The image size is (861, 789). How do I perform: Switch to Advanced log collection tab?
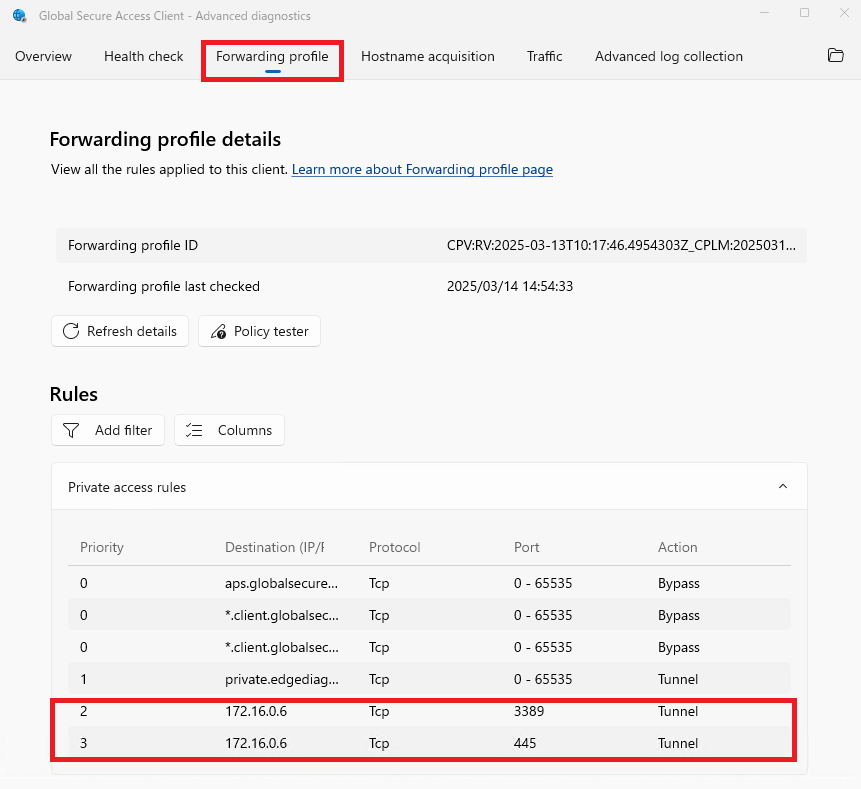point(668,56)
